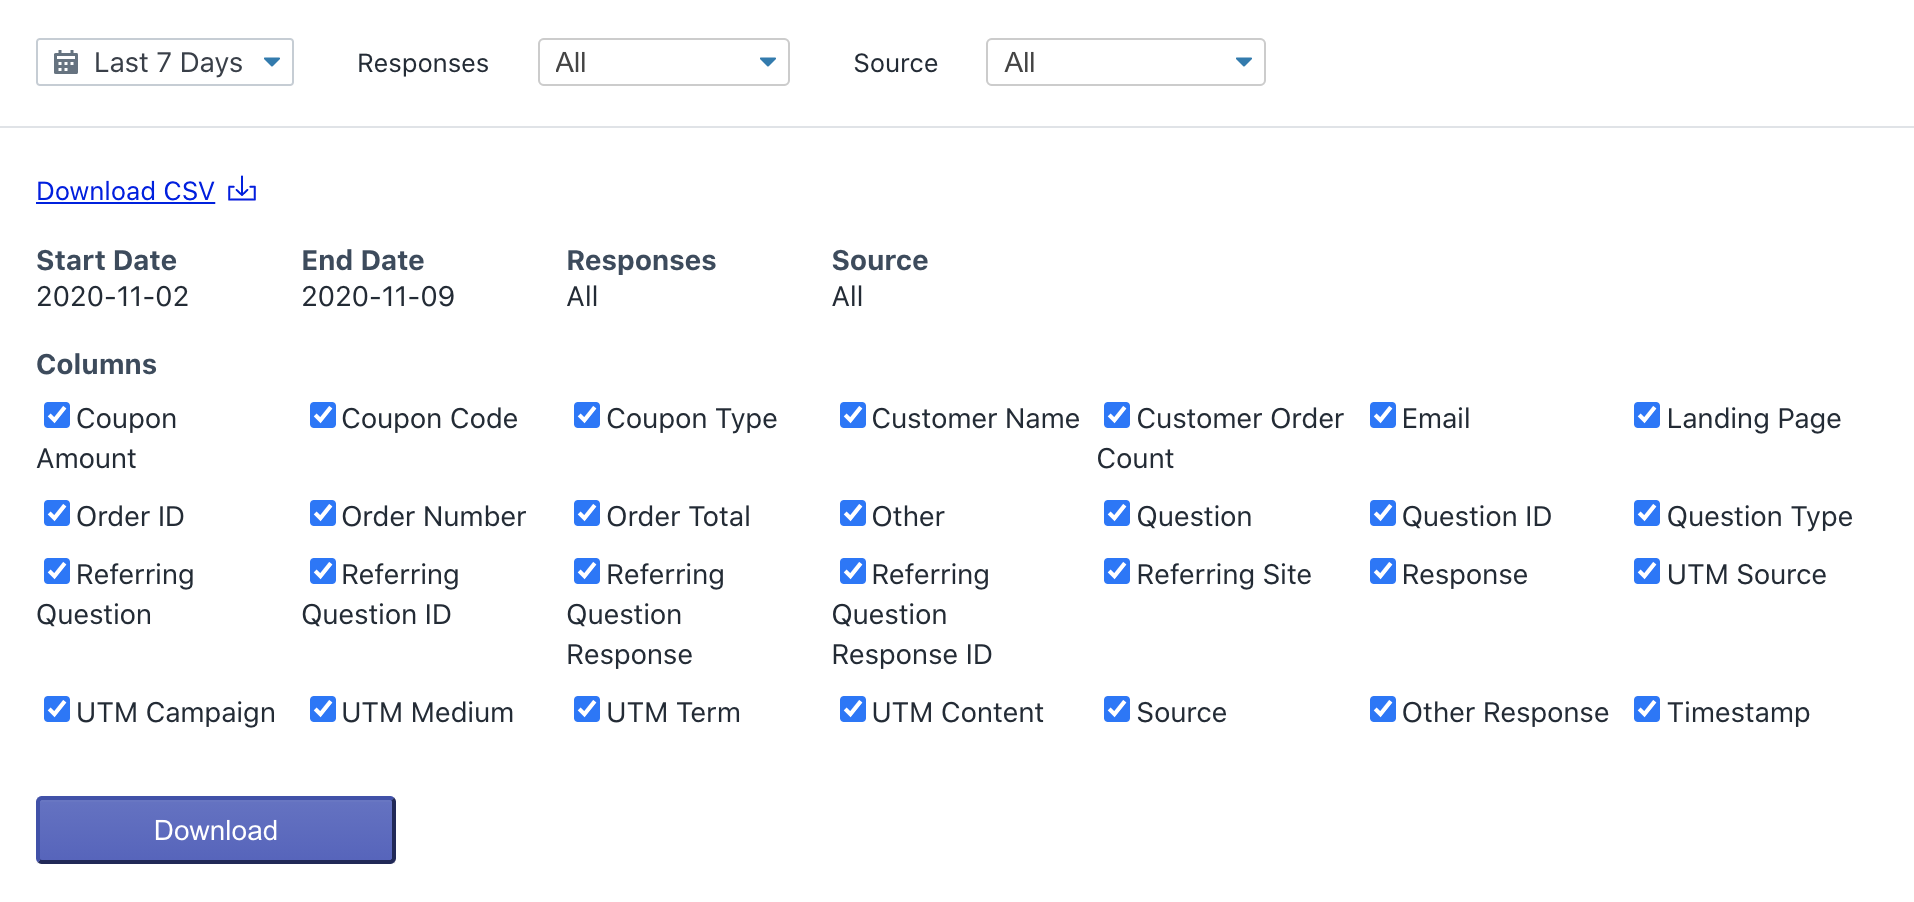Uncheck the Order Total checkbox
Screen dimensions: 1914x902
pos(587,513)
